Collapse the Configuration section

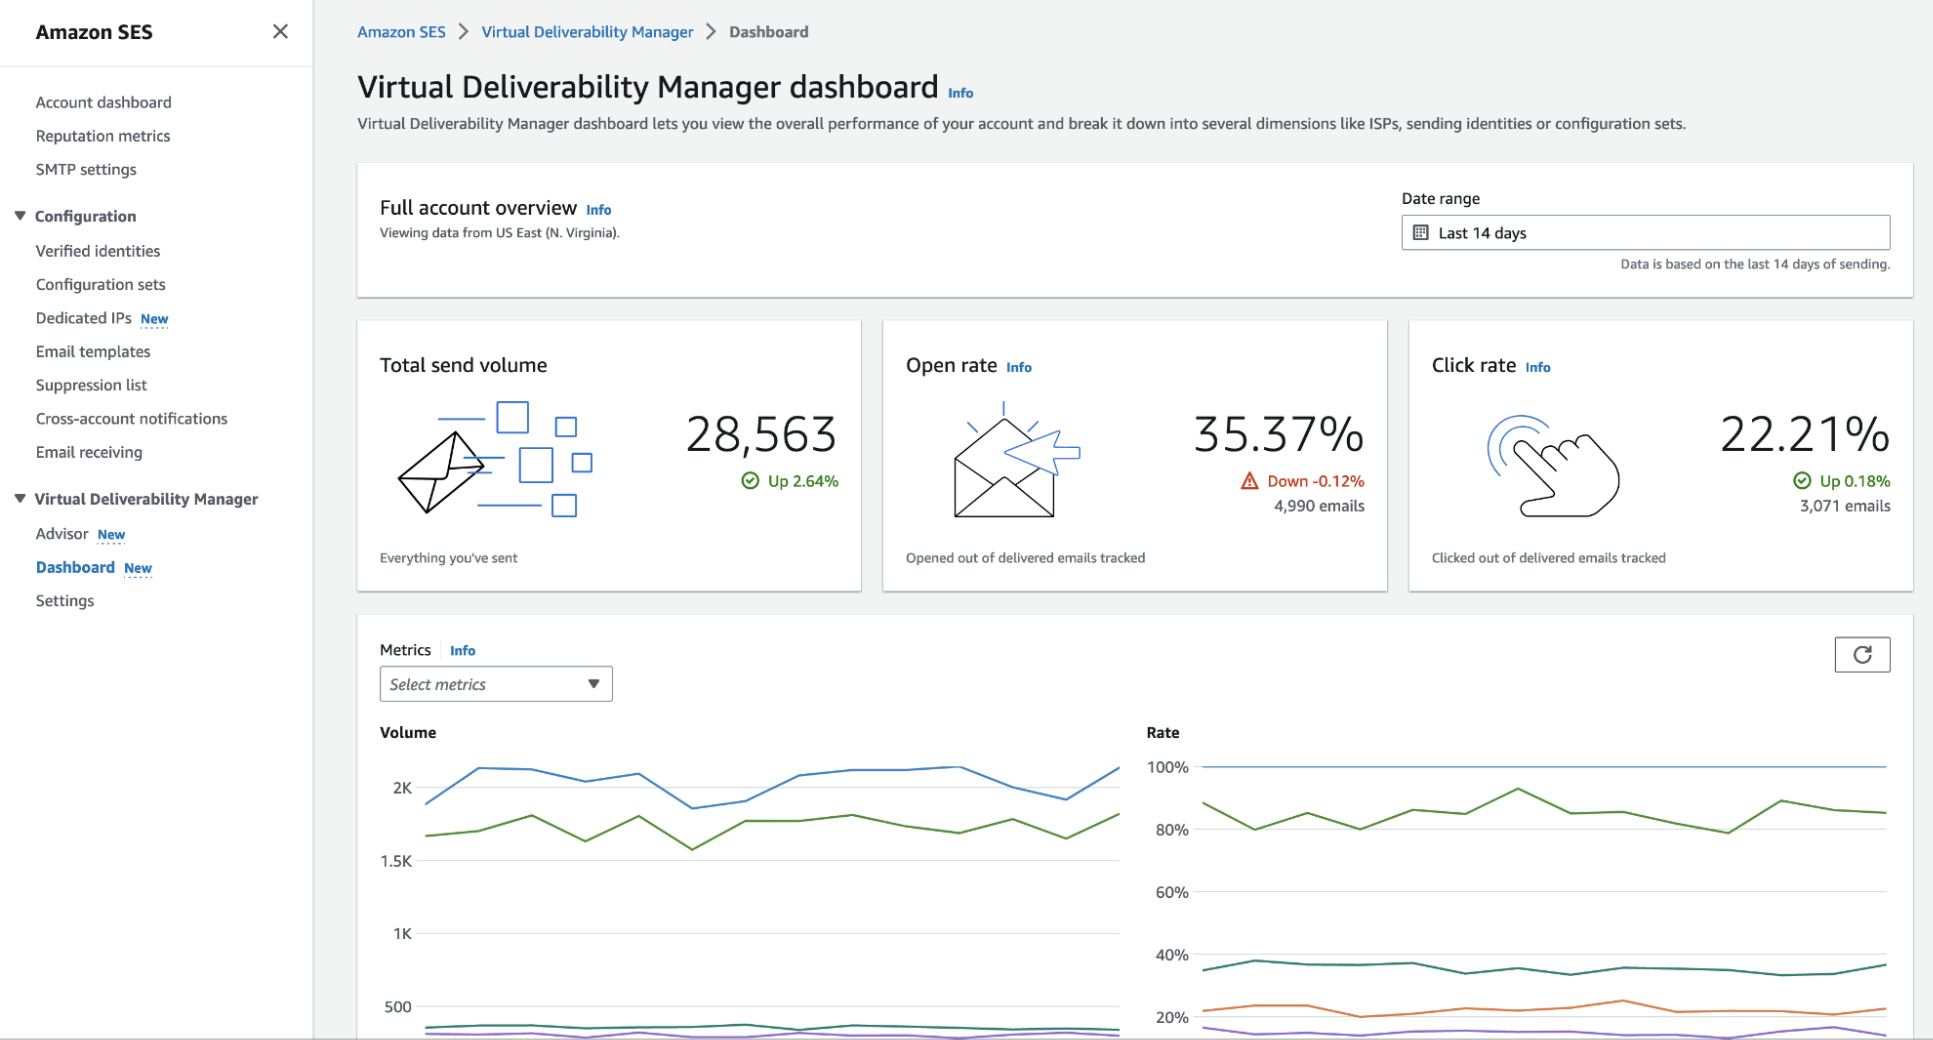[x=20, y=216]
